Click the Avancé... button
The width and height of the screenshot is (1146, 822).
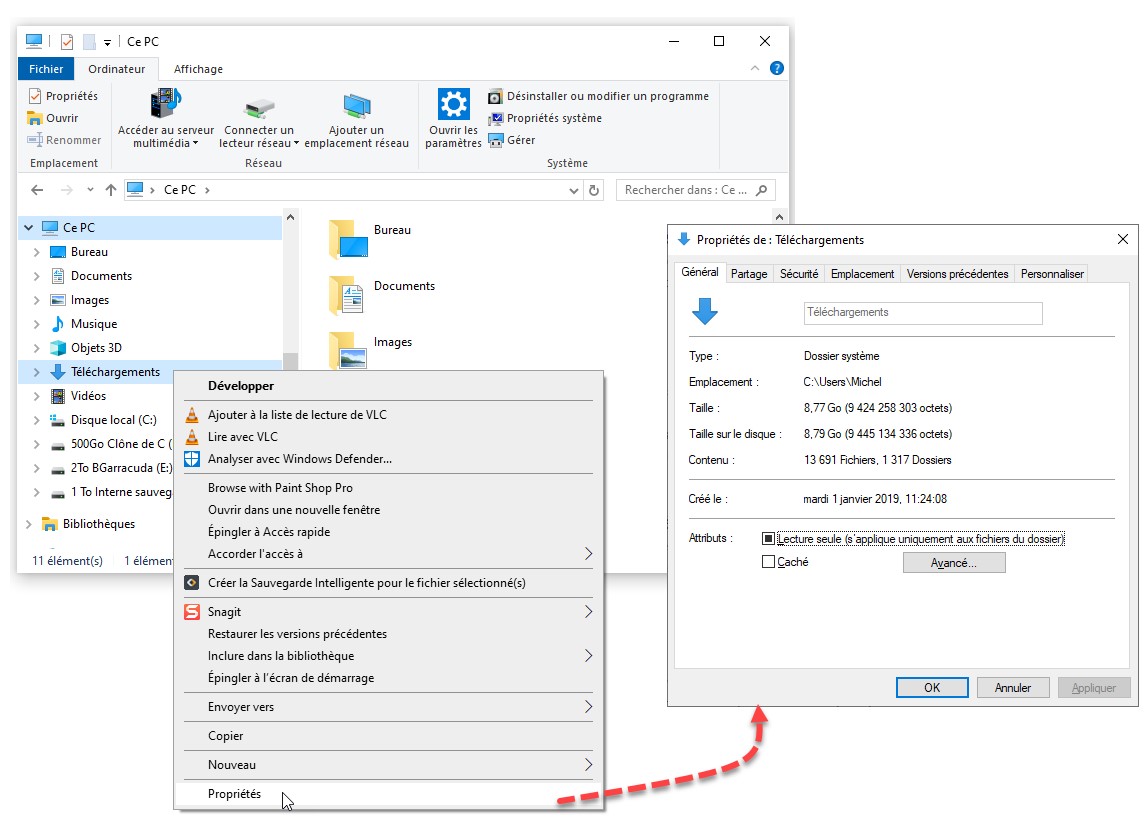[953, 563]
